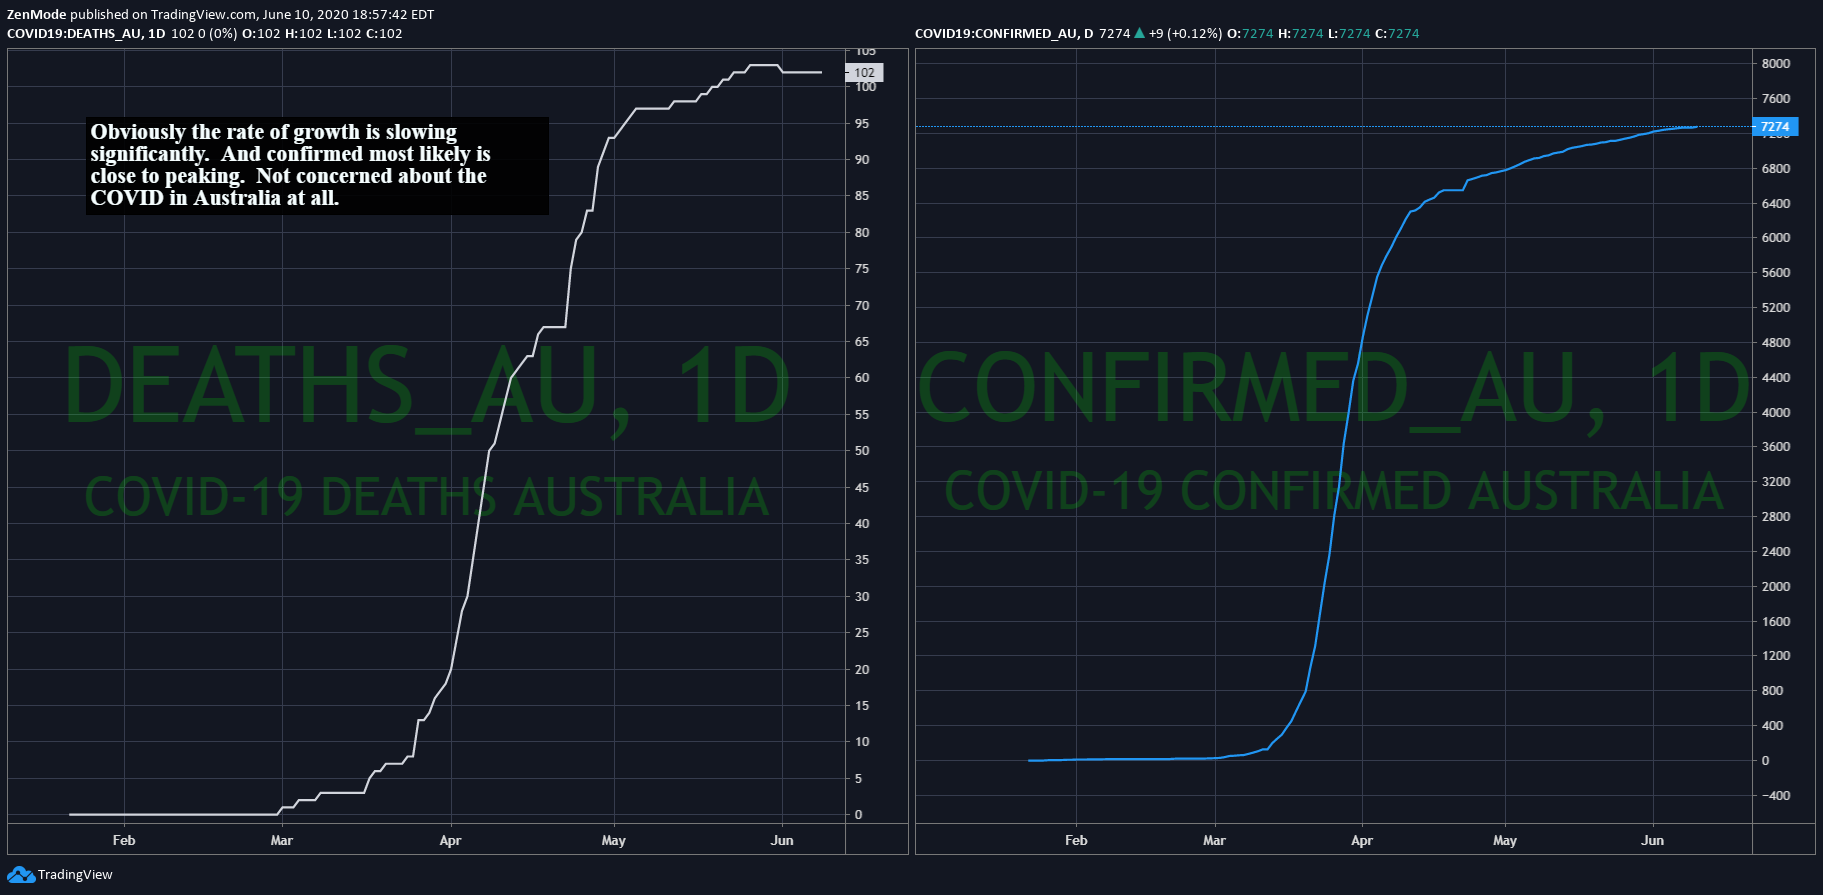Click the −400 tick on confirmed axis
Screen dimensions: 1823x895
[1776, 795]
